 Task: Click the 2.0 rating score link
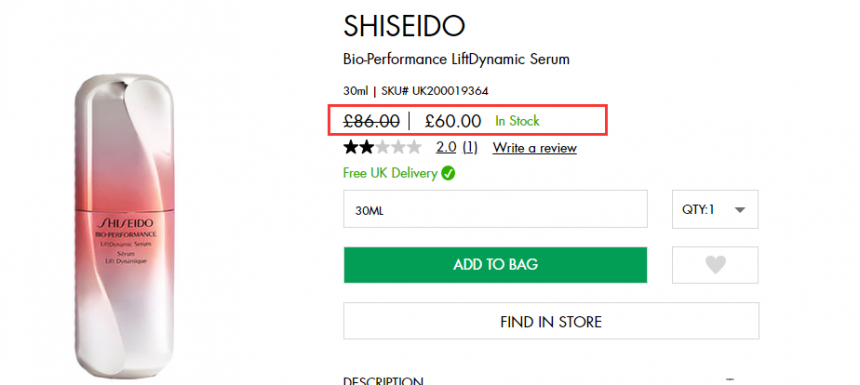tap(446, 148)
